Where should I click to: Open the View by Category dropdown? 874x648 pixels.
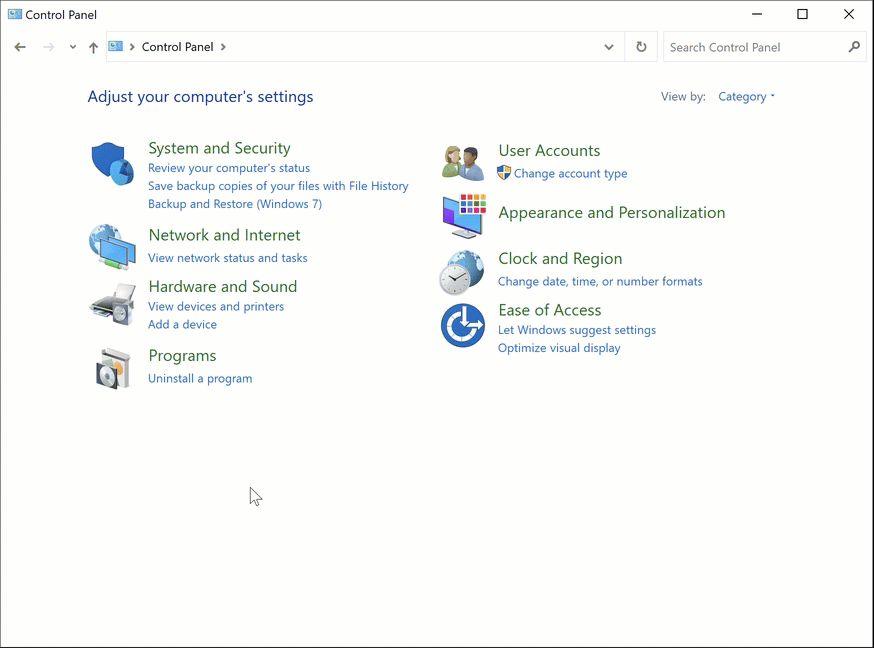[746, 97]
